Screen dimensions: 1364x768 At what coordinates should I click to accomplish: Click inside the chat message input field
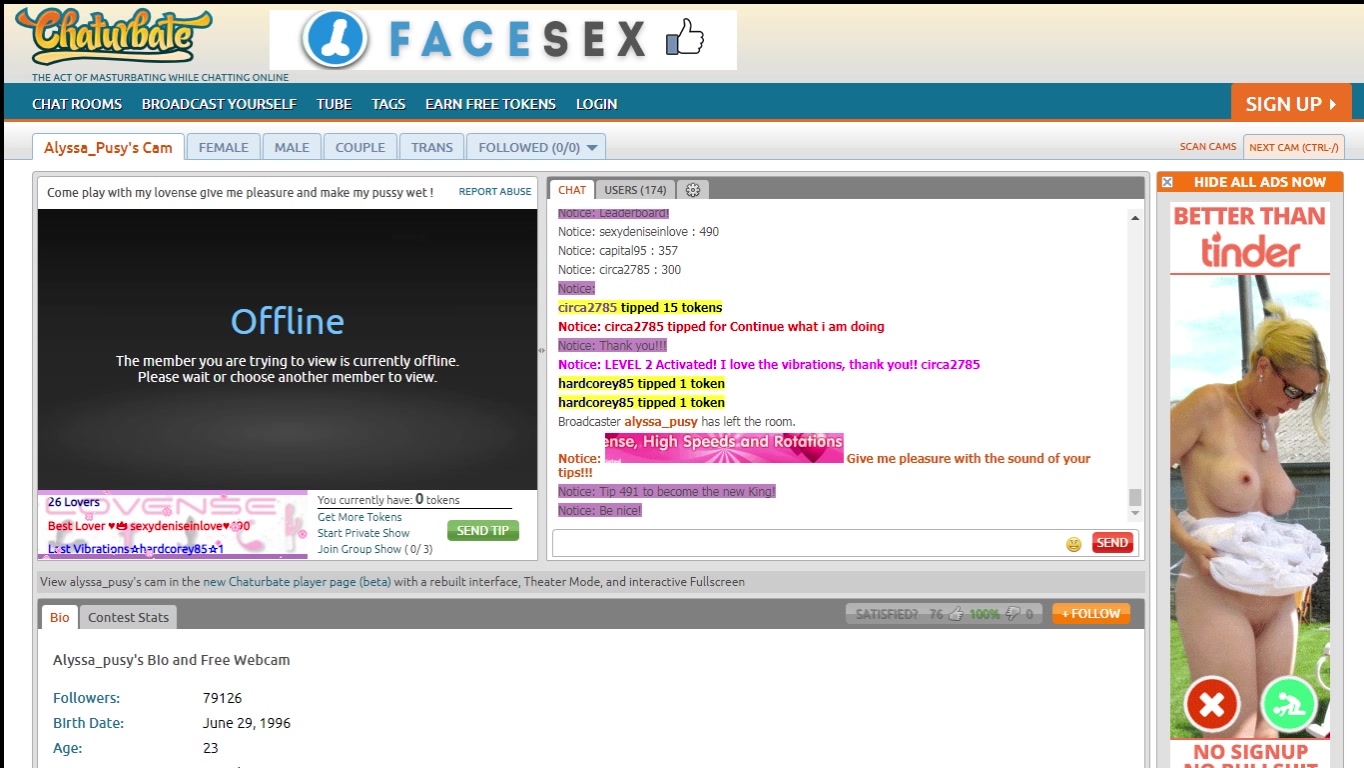click(x=805, y=544)
